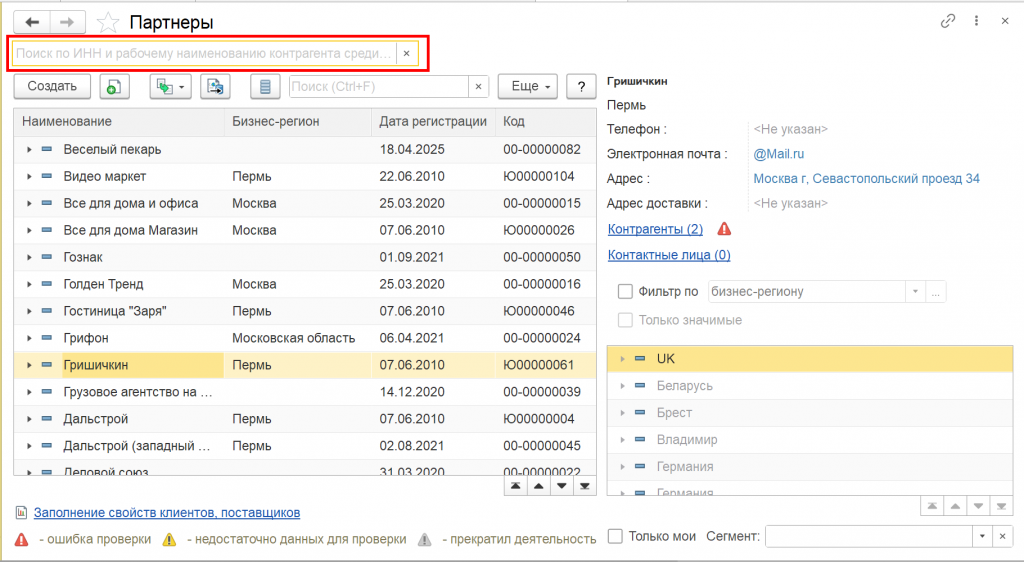Click the create-by-copying document icon
The height and width of the screenshot is (562, 1024).
pyautogui.click(x=114, y=86)
